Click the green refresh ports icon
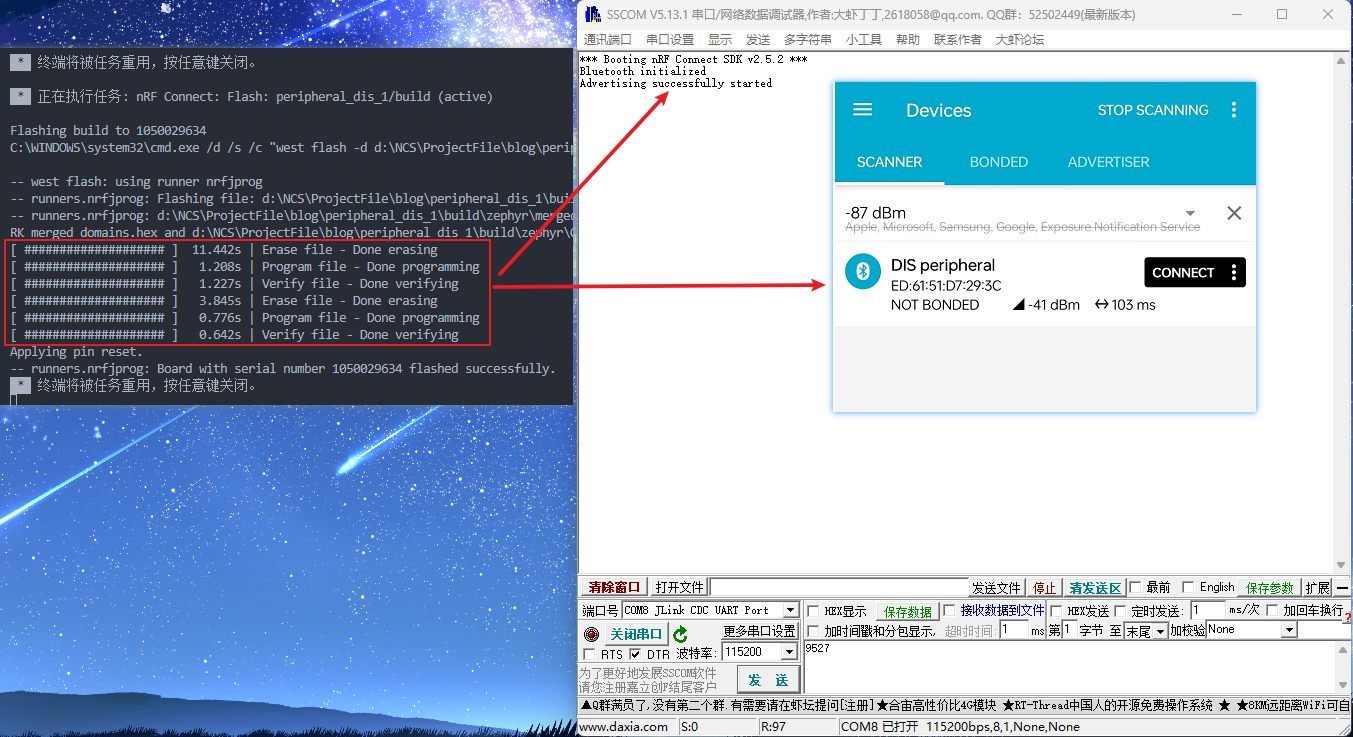Viewport: 1353px width, 737px height. click(x=681, y=634)
